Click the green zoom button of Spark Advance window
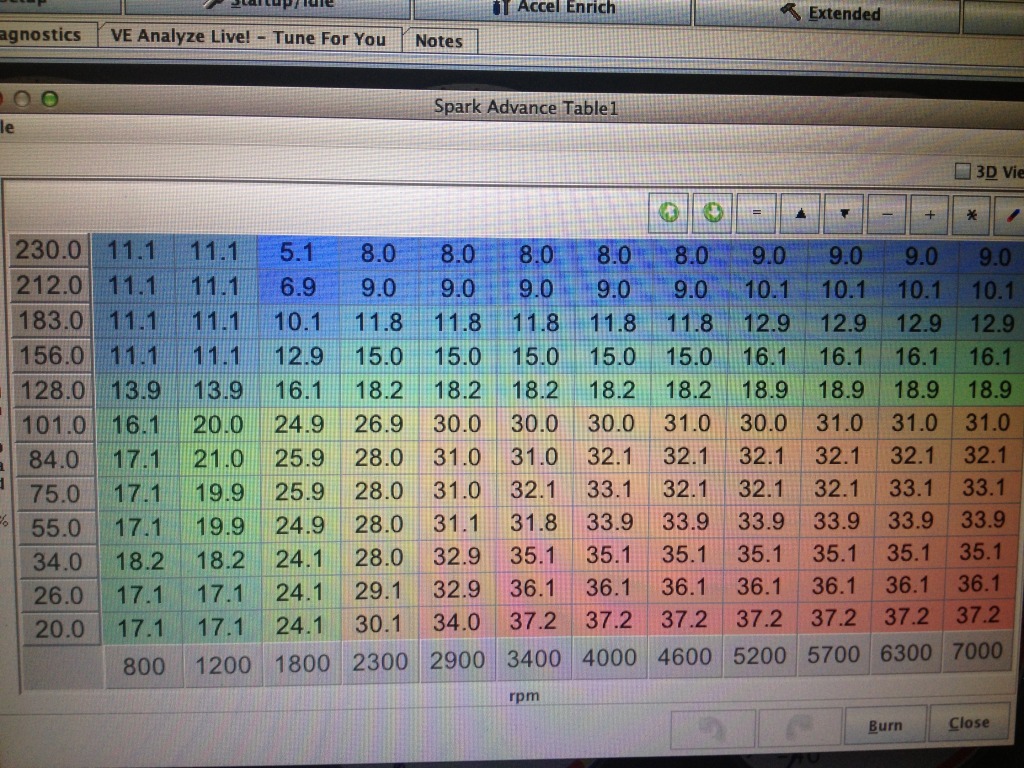The height and width of the screenshot is (768, 1024). click(x=50, y=99)
